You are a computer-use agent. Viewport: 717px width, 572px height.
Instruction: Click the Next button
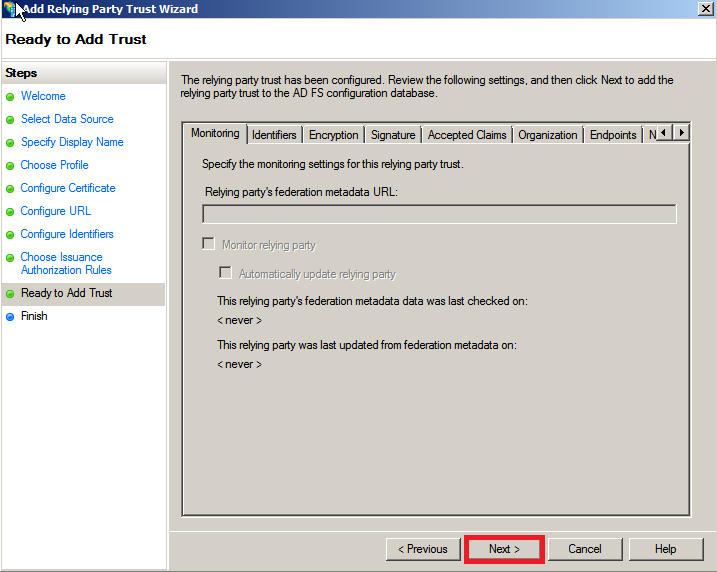pyautogui.click(x=504, y=549)
